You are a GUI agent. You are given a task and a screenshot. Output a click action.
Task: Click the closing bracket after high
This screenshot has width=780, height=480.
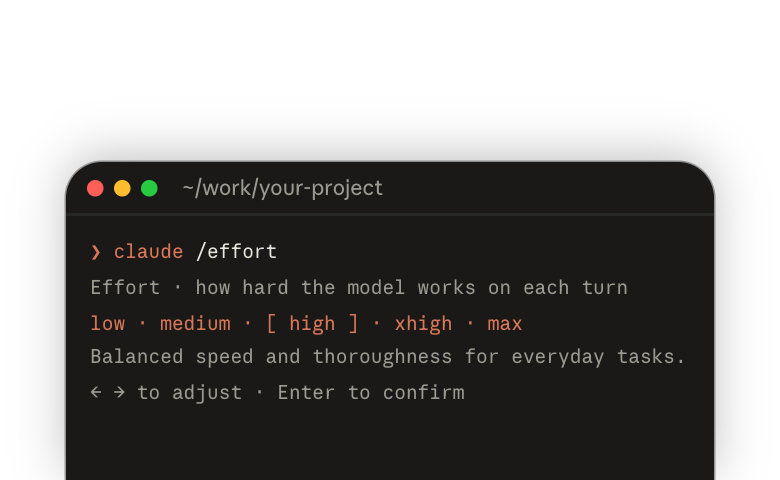353,324
